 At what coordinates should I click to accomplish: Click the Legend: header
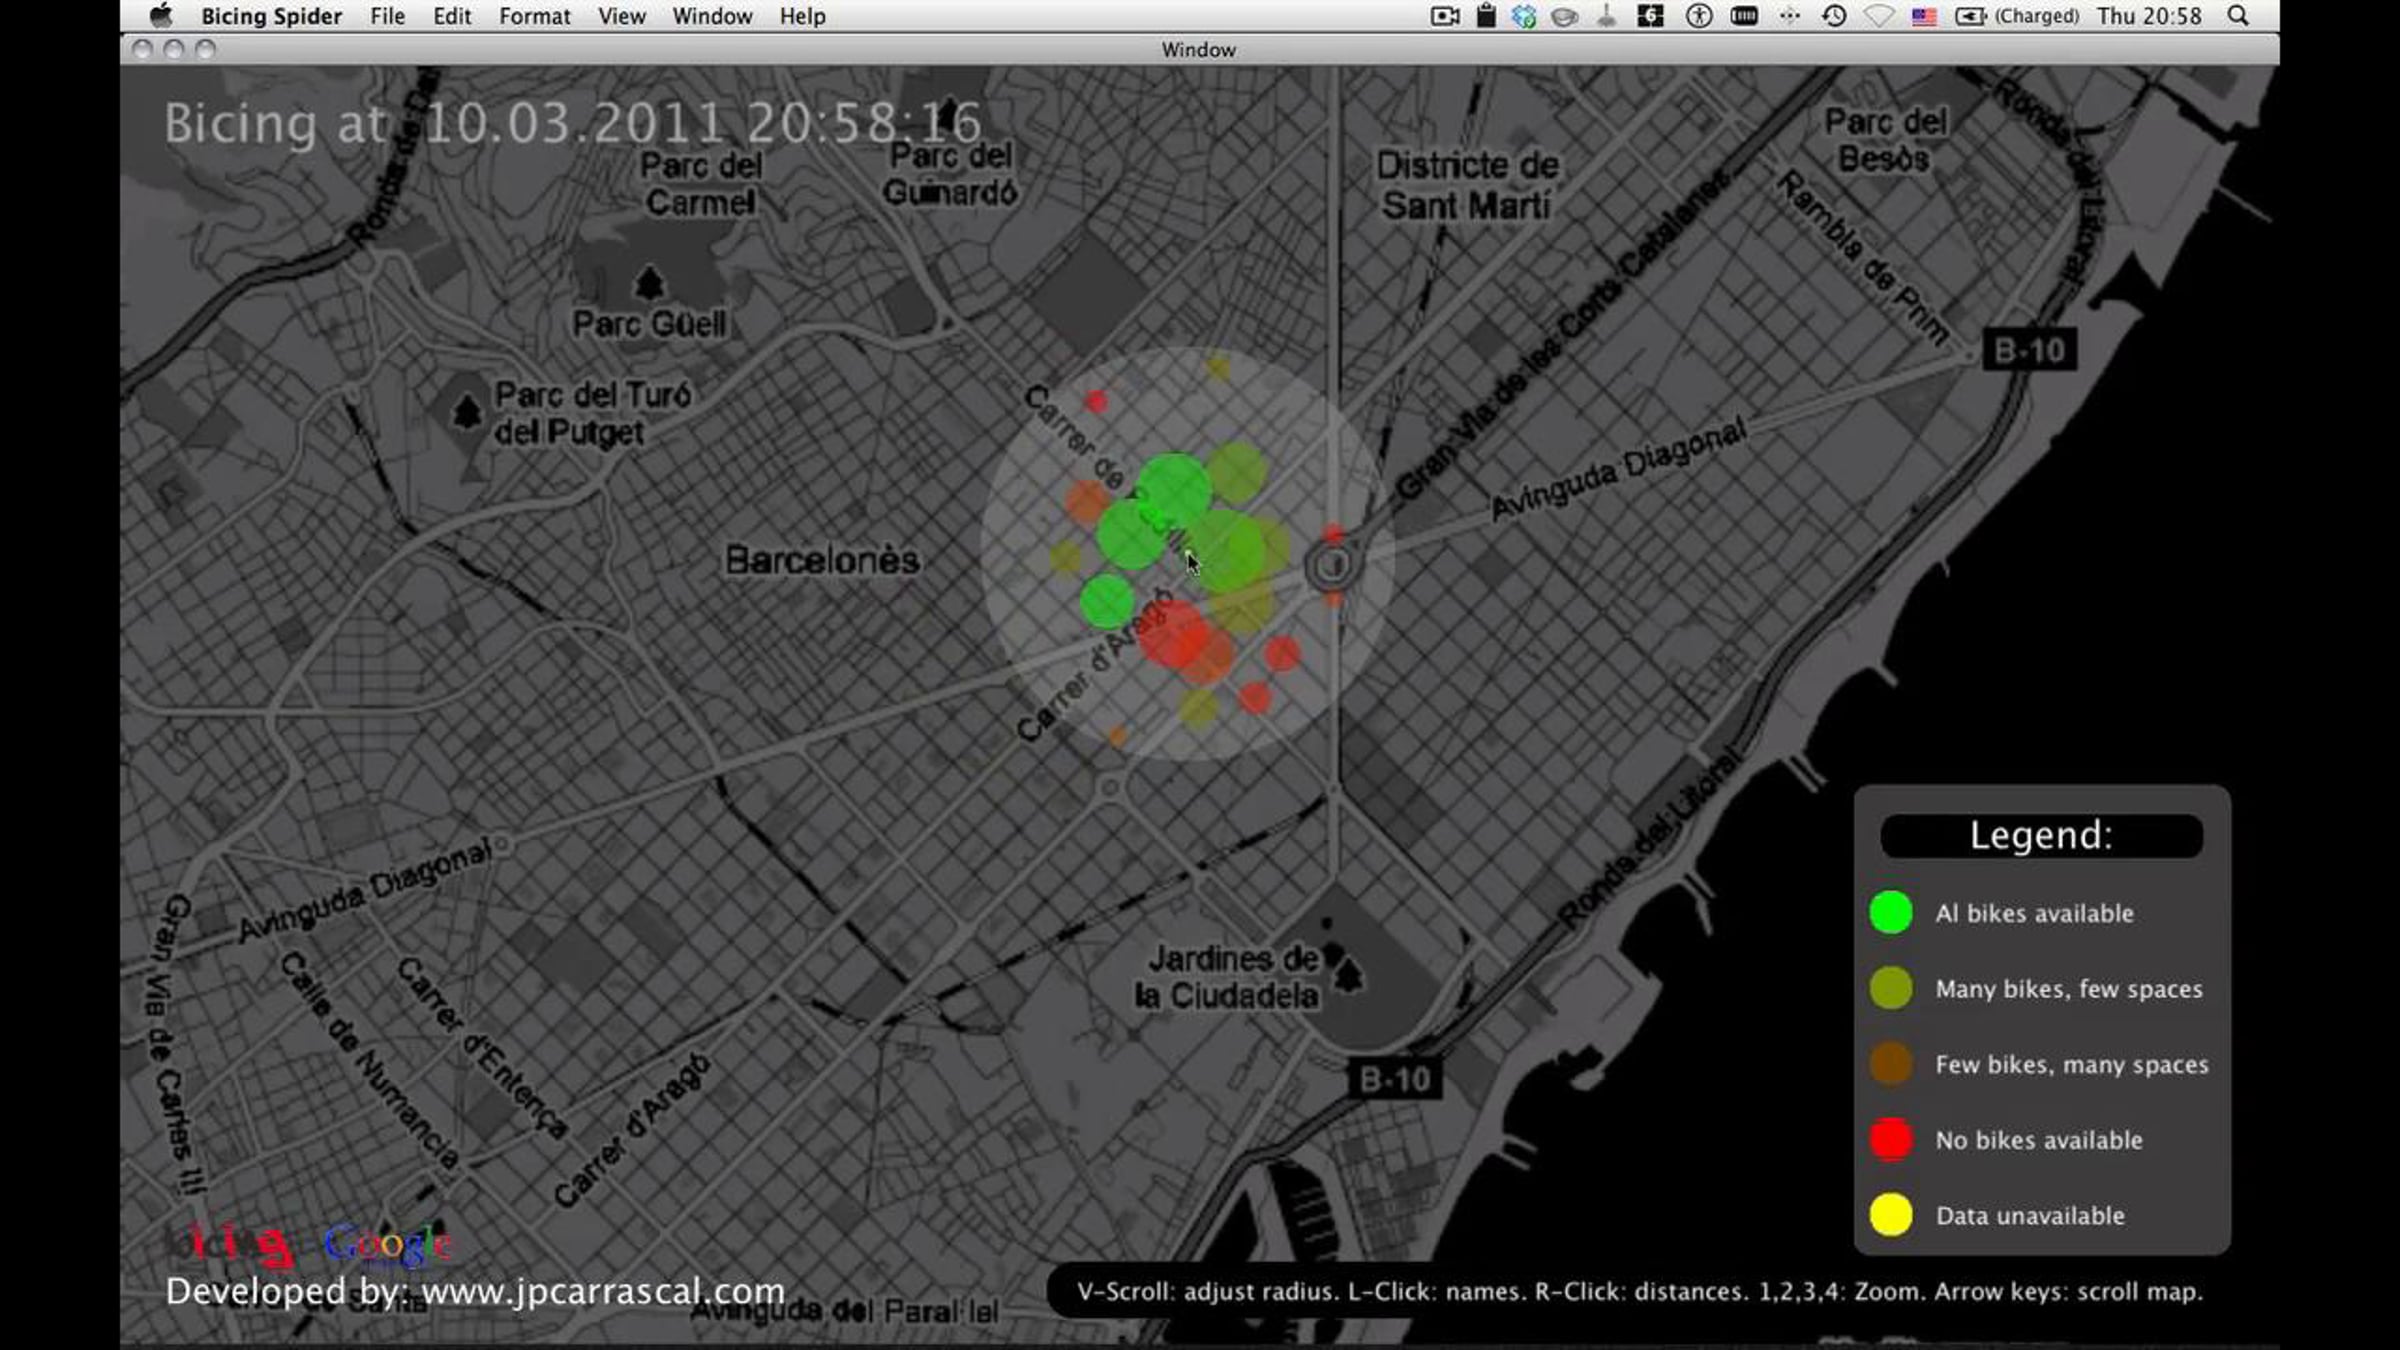point(2041,835)
